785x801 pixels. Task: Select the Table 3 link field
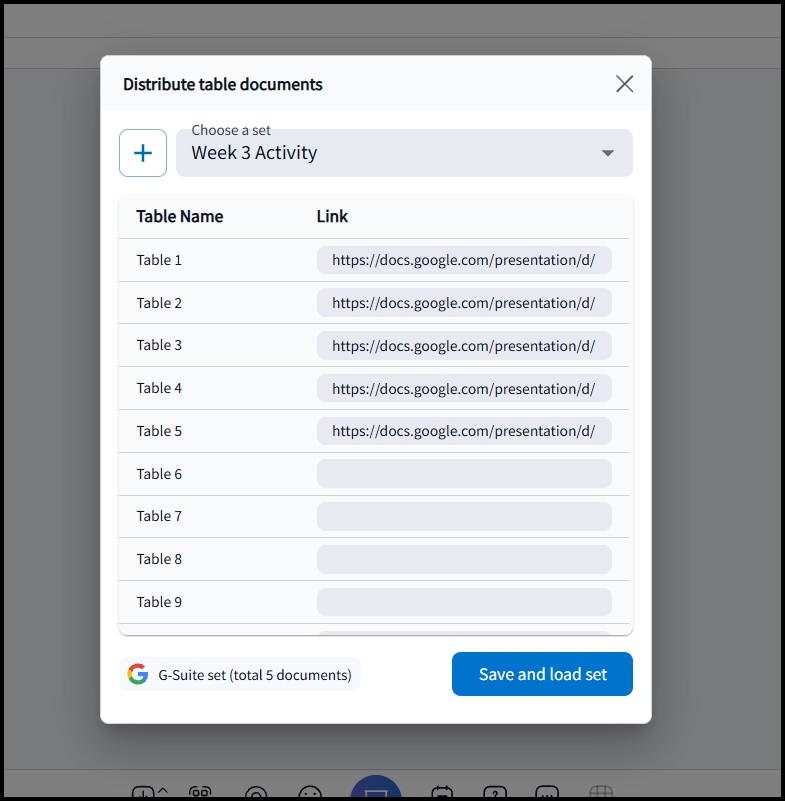click(464, 346)
